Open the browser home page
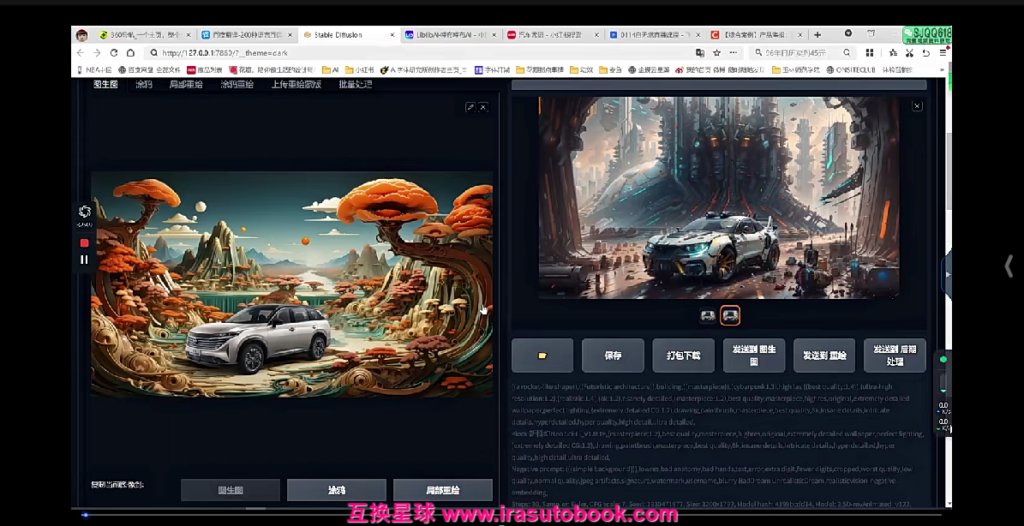The image size is (1024, 526). tap(131, 53)
